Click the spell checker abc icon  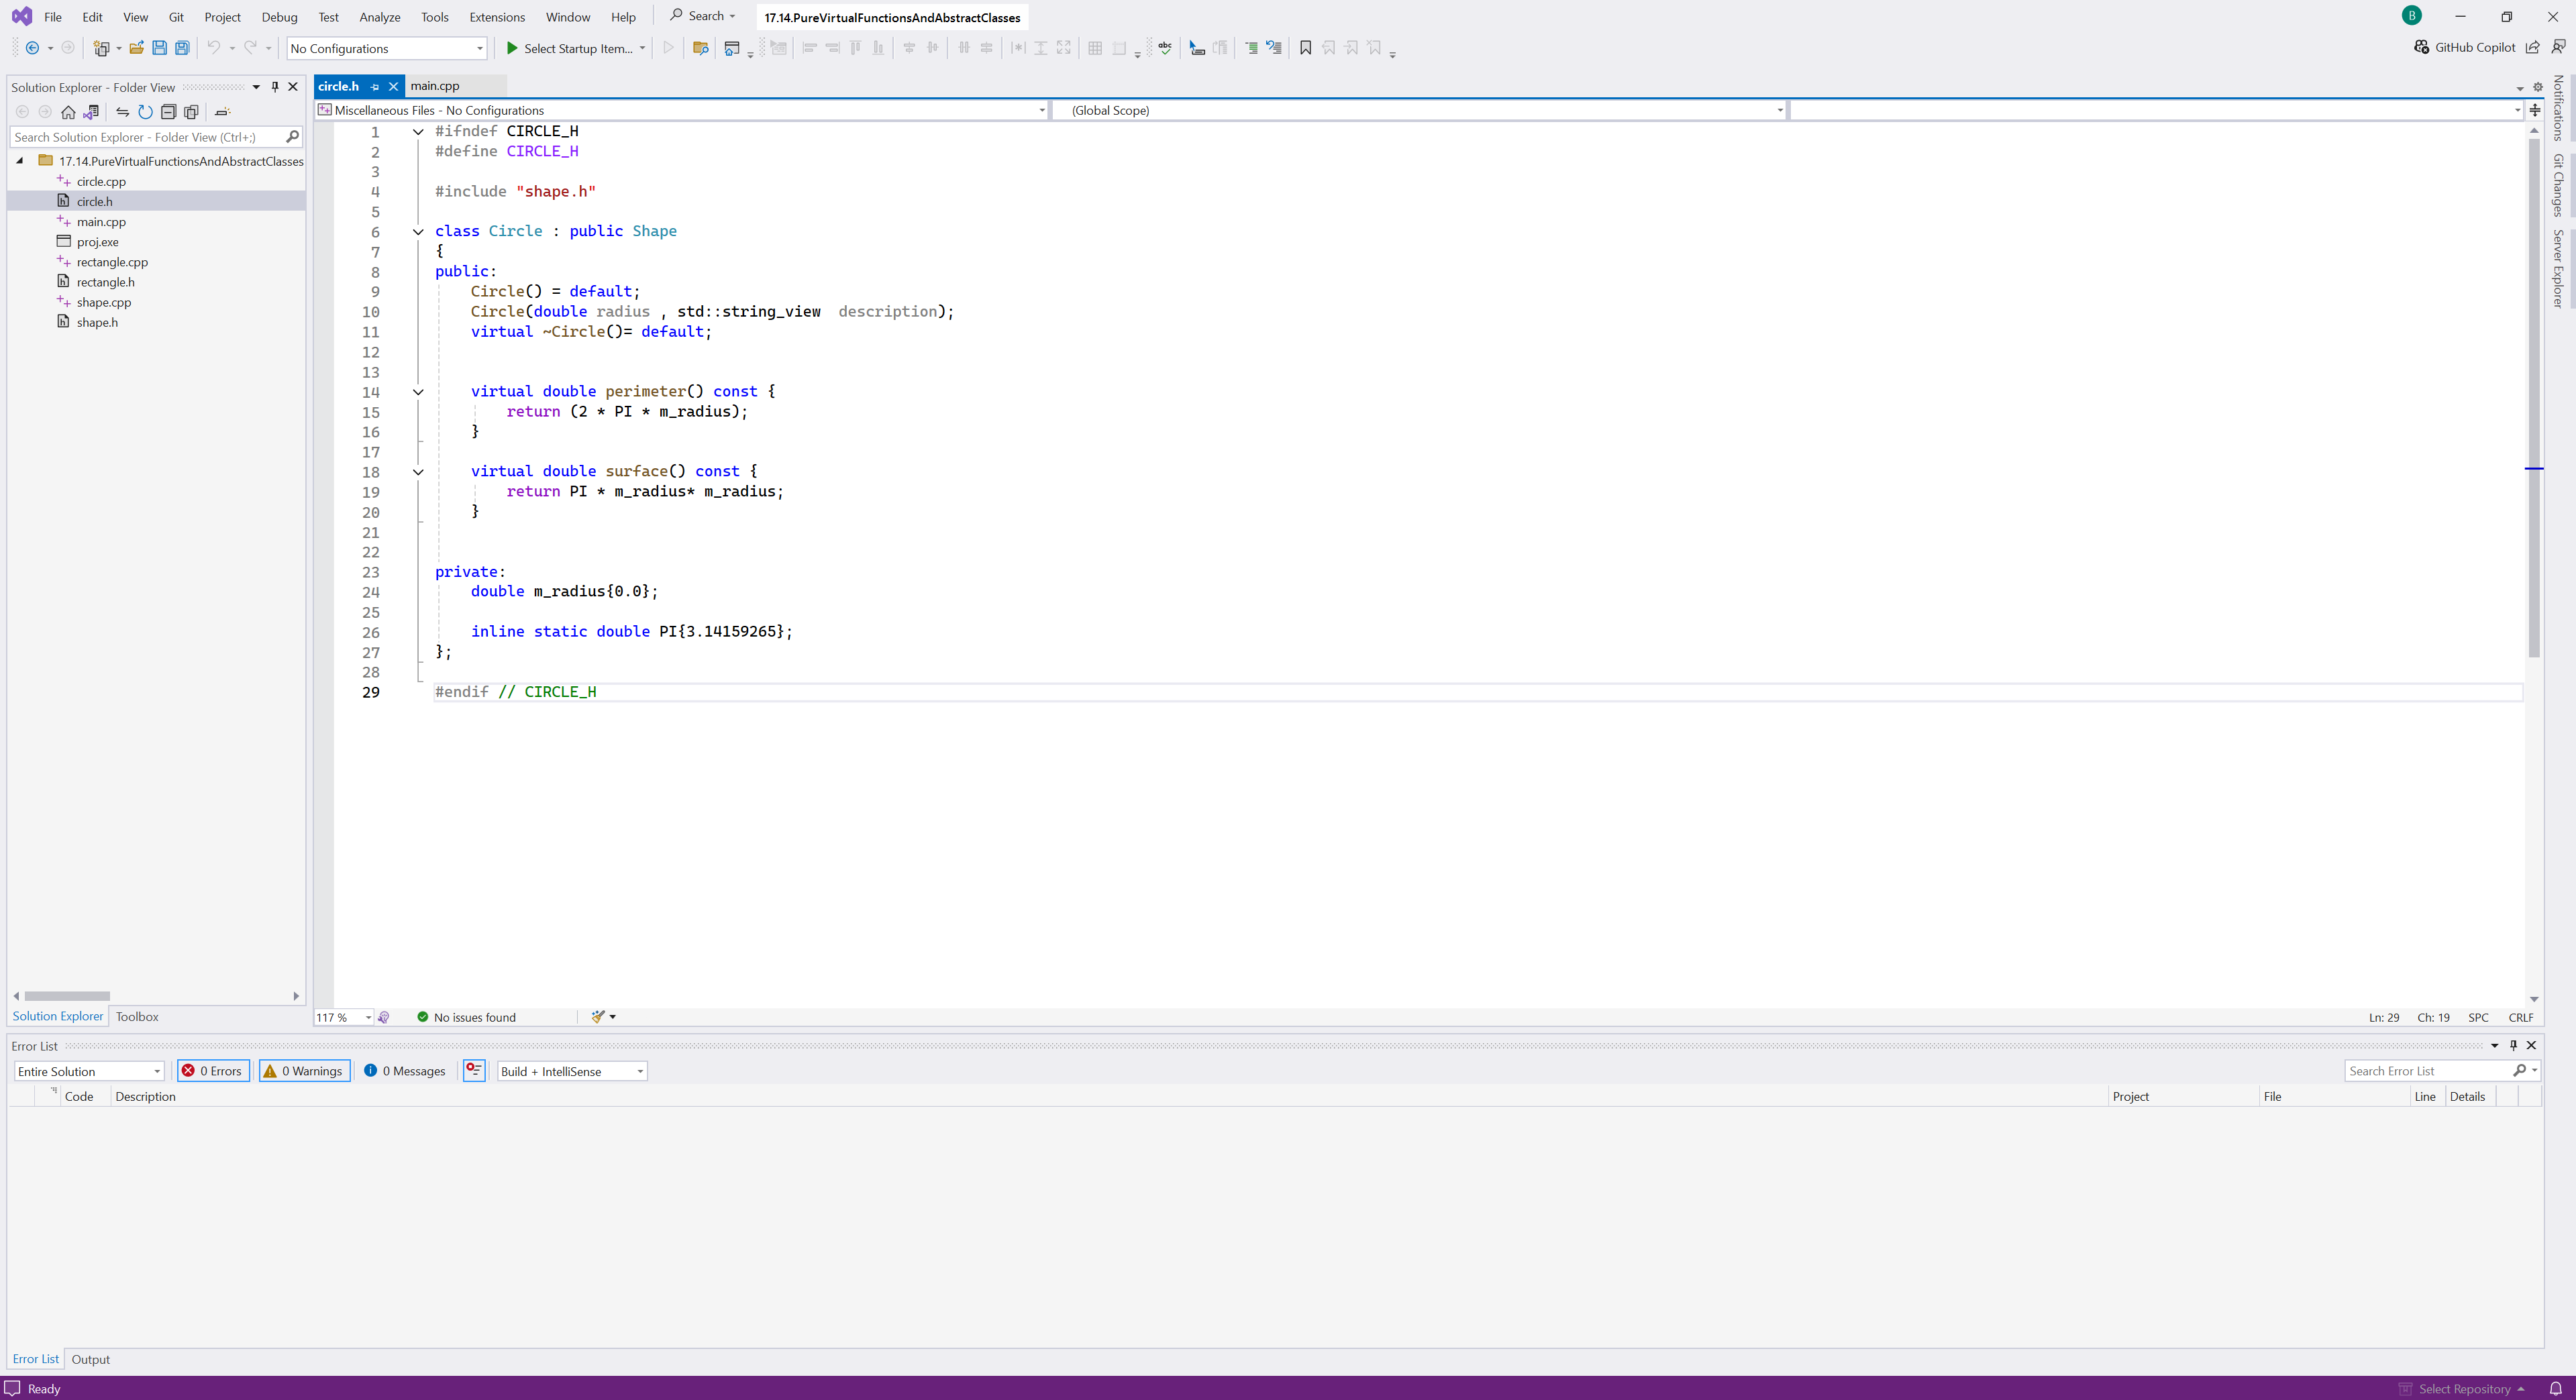point(1165,48)
